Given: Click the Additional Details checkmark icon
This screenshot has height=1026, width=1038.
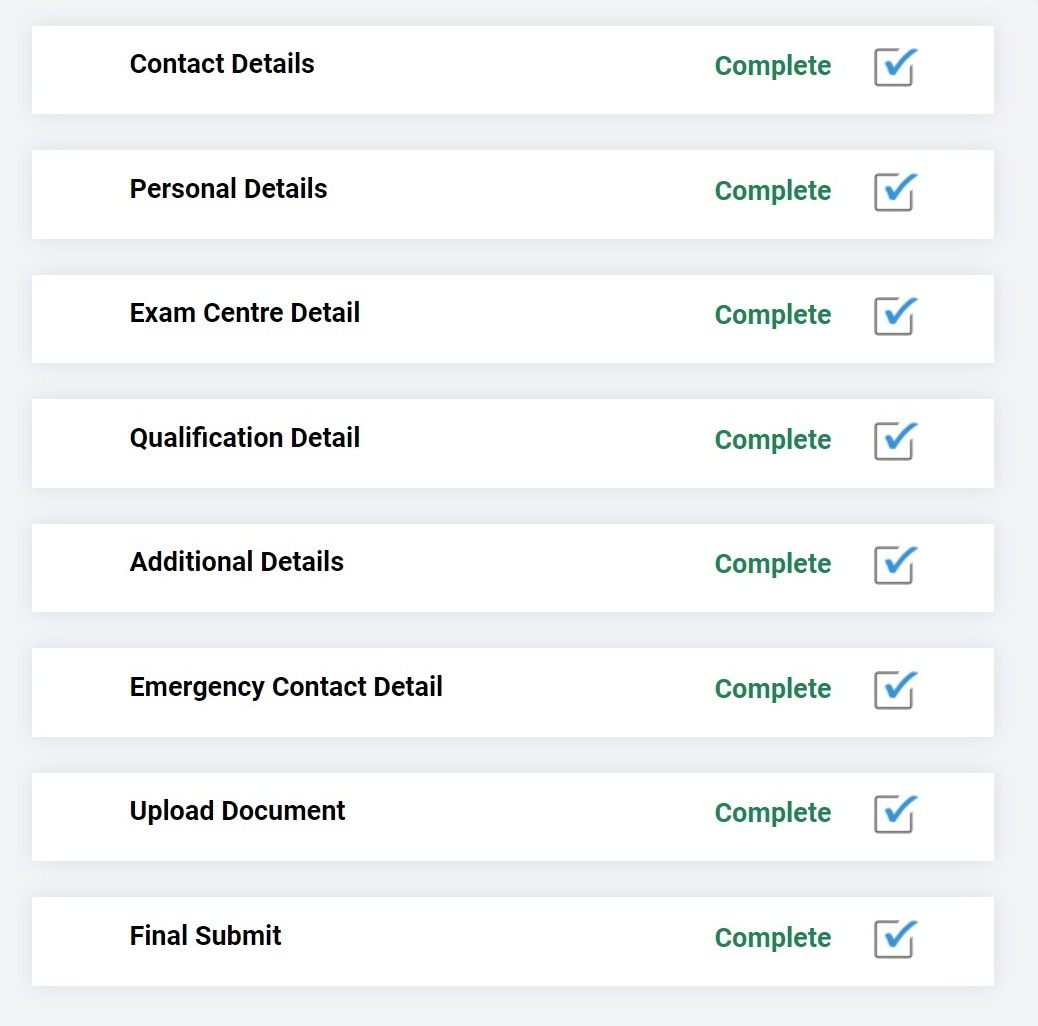Looking at the screenshot, I should tap(895, 565).
